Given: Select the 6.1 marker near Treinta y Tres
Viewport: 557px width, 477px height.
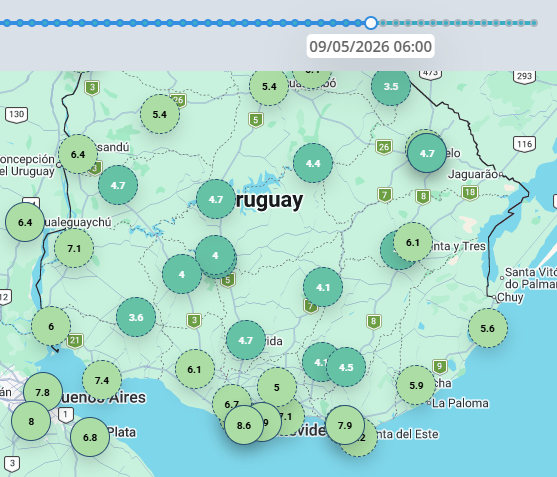Looking at the screenshot, I should 413,242.
